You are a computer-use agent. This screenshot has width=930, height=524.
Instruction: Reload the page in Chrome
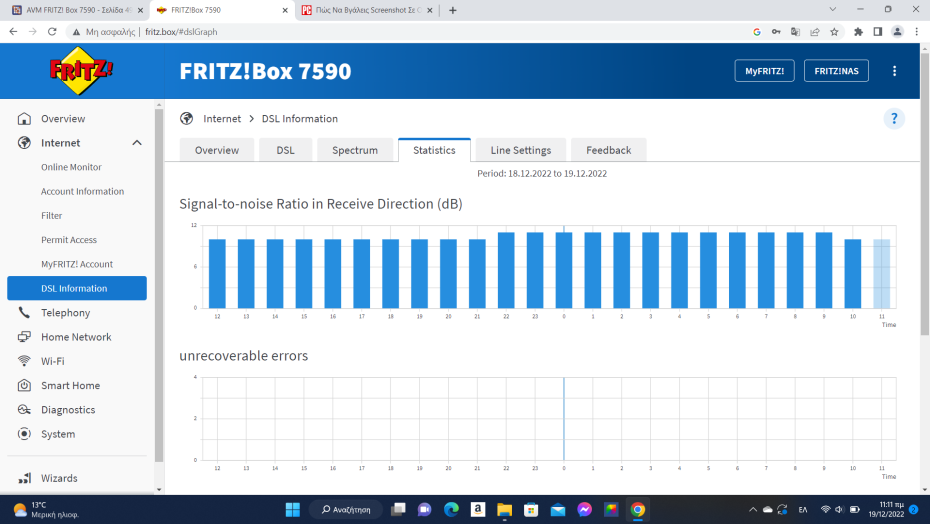[x=52, y=32]
